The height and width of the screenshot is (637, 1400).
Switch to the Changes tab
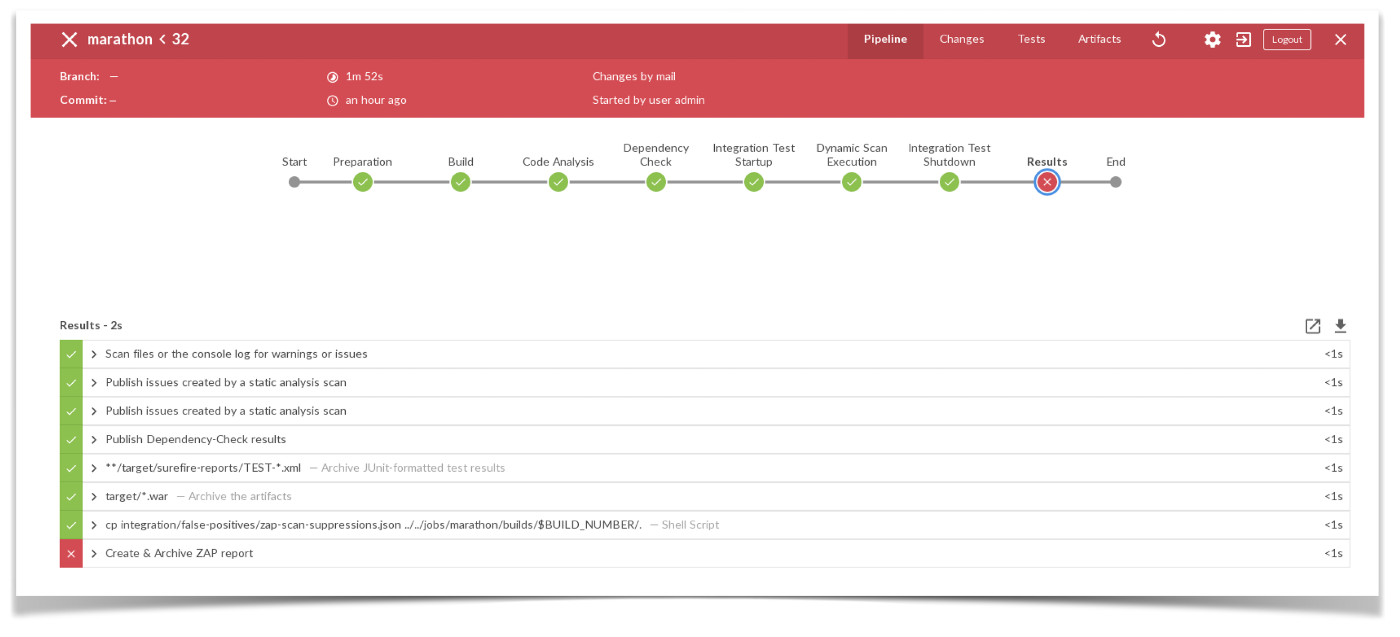(961, 40)
